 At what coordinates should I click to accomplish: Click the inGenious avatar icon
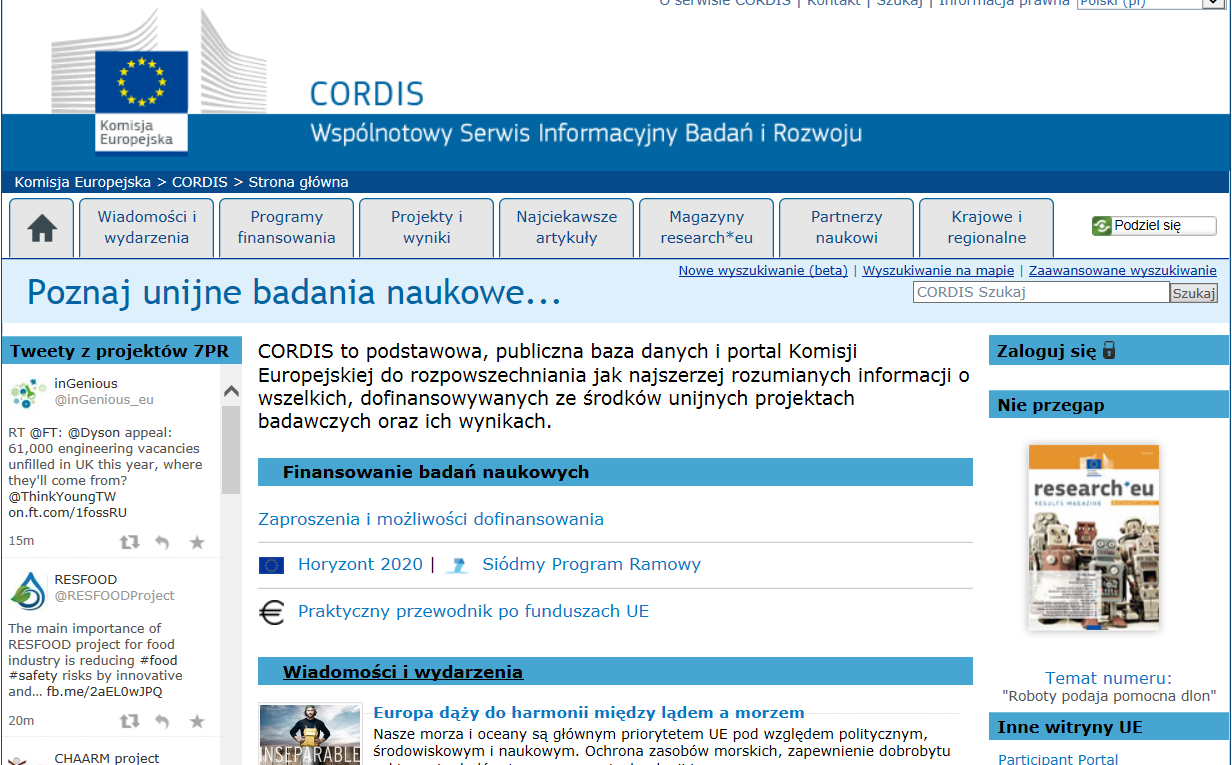pos(28,392)
